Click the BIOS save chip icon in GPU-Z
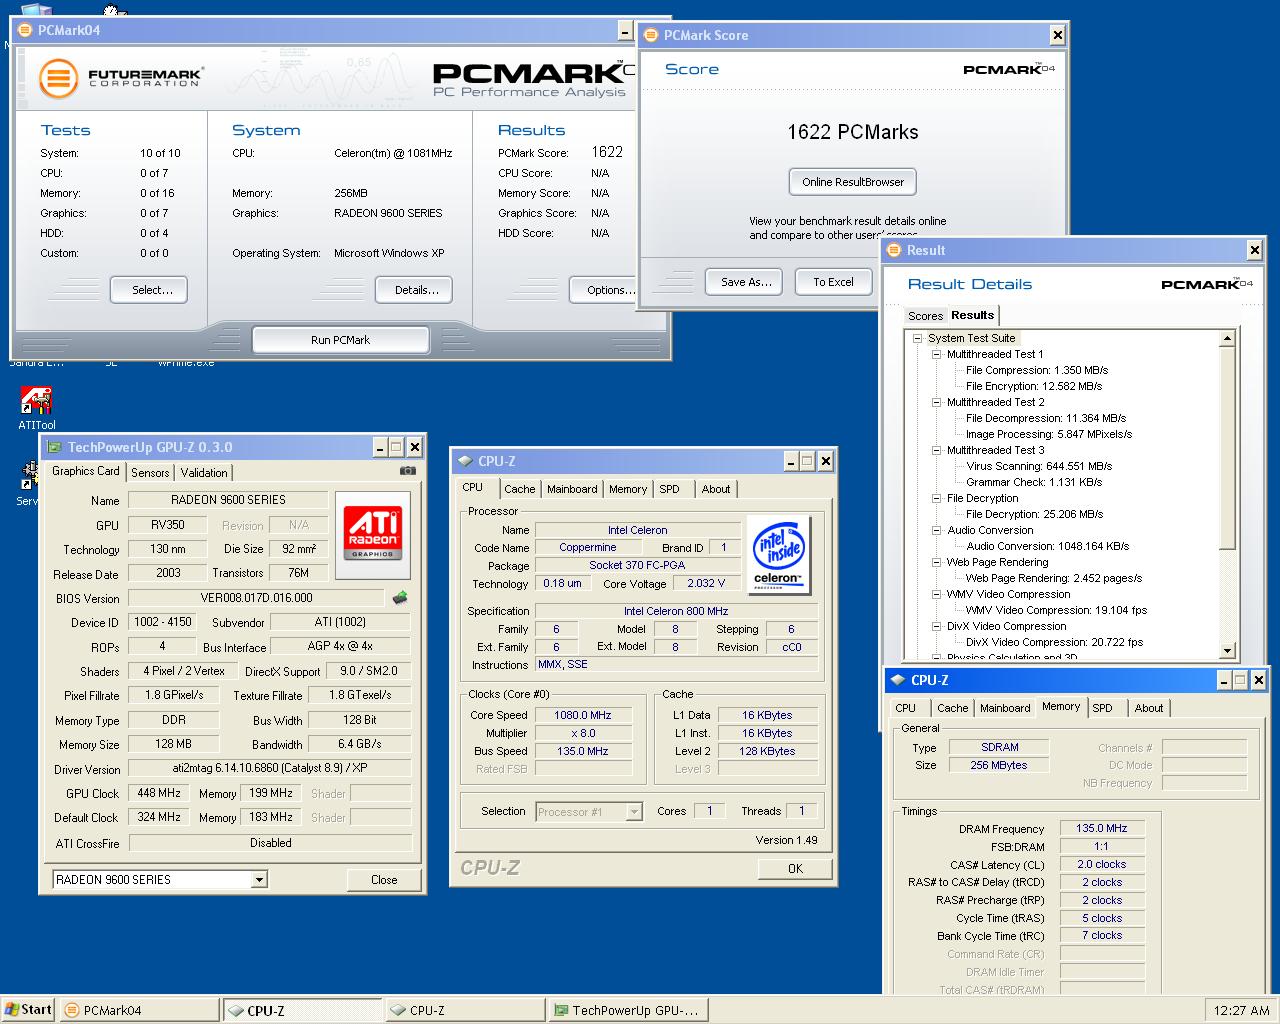The width and height of the screenshot is (1280, 1024). [400, 598]
